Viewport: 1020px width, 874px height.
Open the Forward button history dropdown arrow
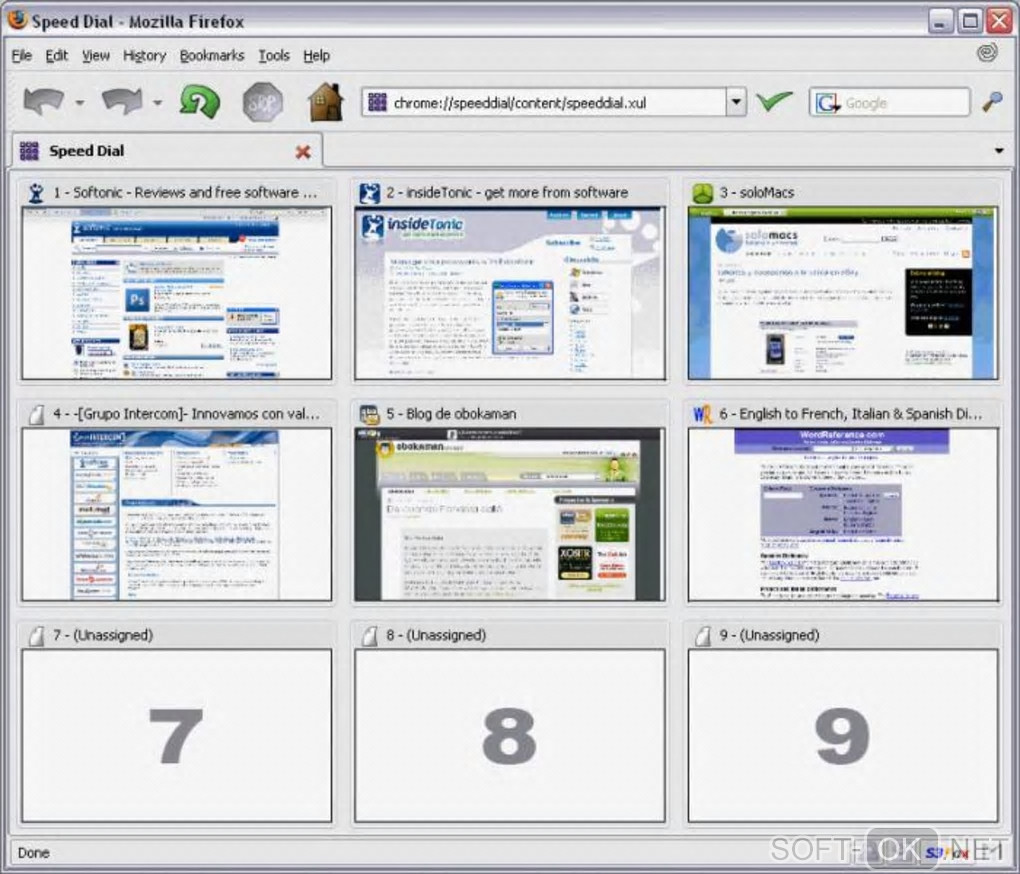tap(157, 102)
